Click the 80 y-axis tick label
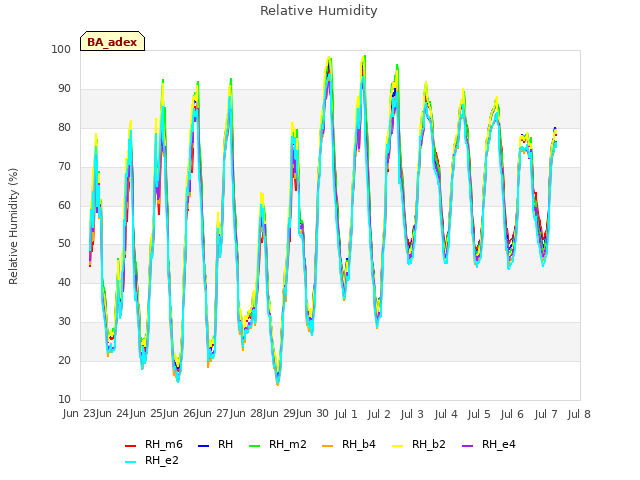 click(x=64, y=127)
